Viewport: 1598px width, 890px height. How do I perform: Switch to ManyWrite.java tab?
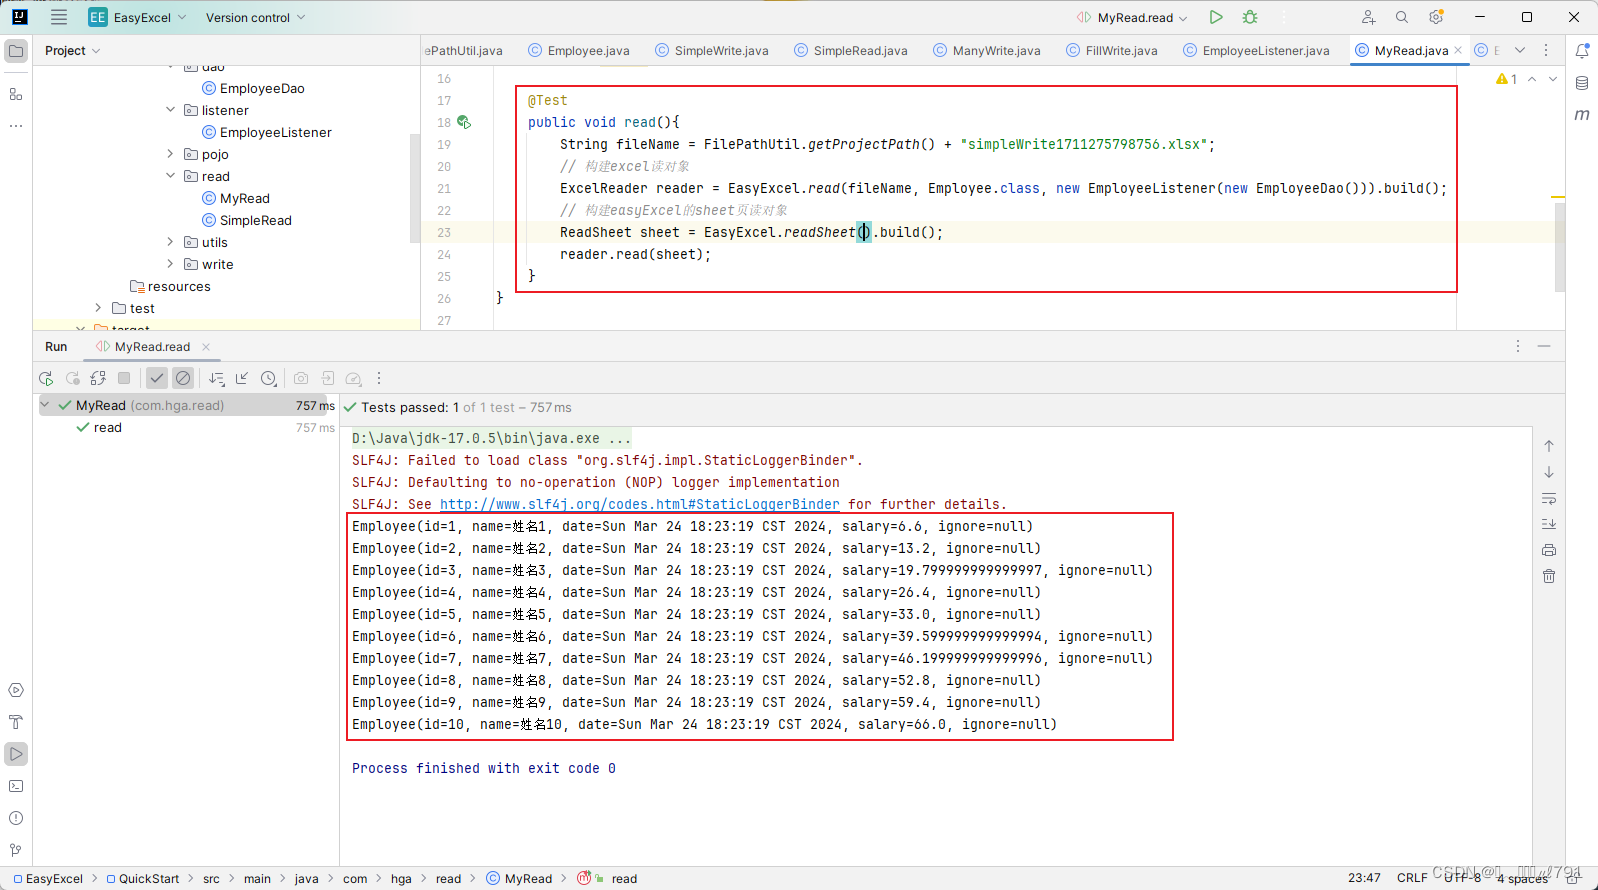click(987, 50)
